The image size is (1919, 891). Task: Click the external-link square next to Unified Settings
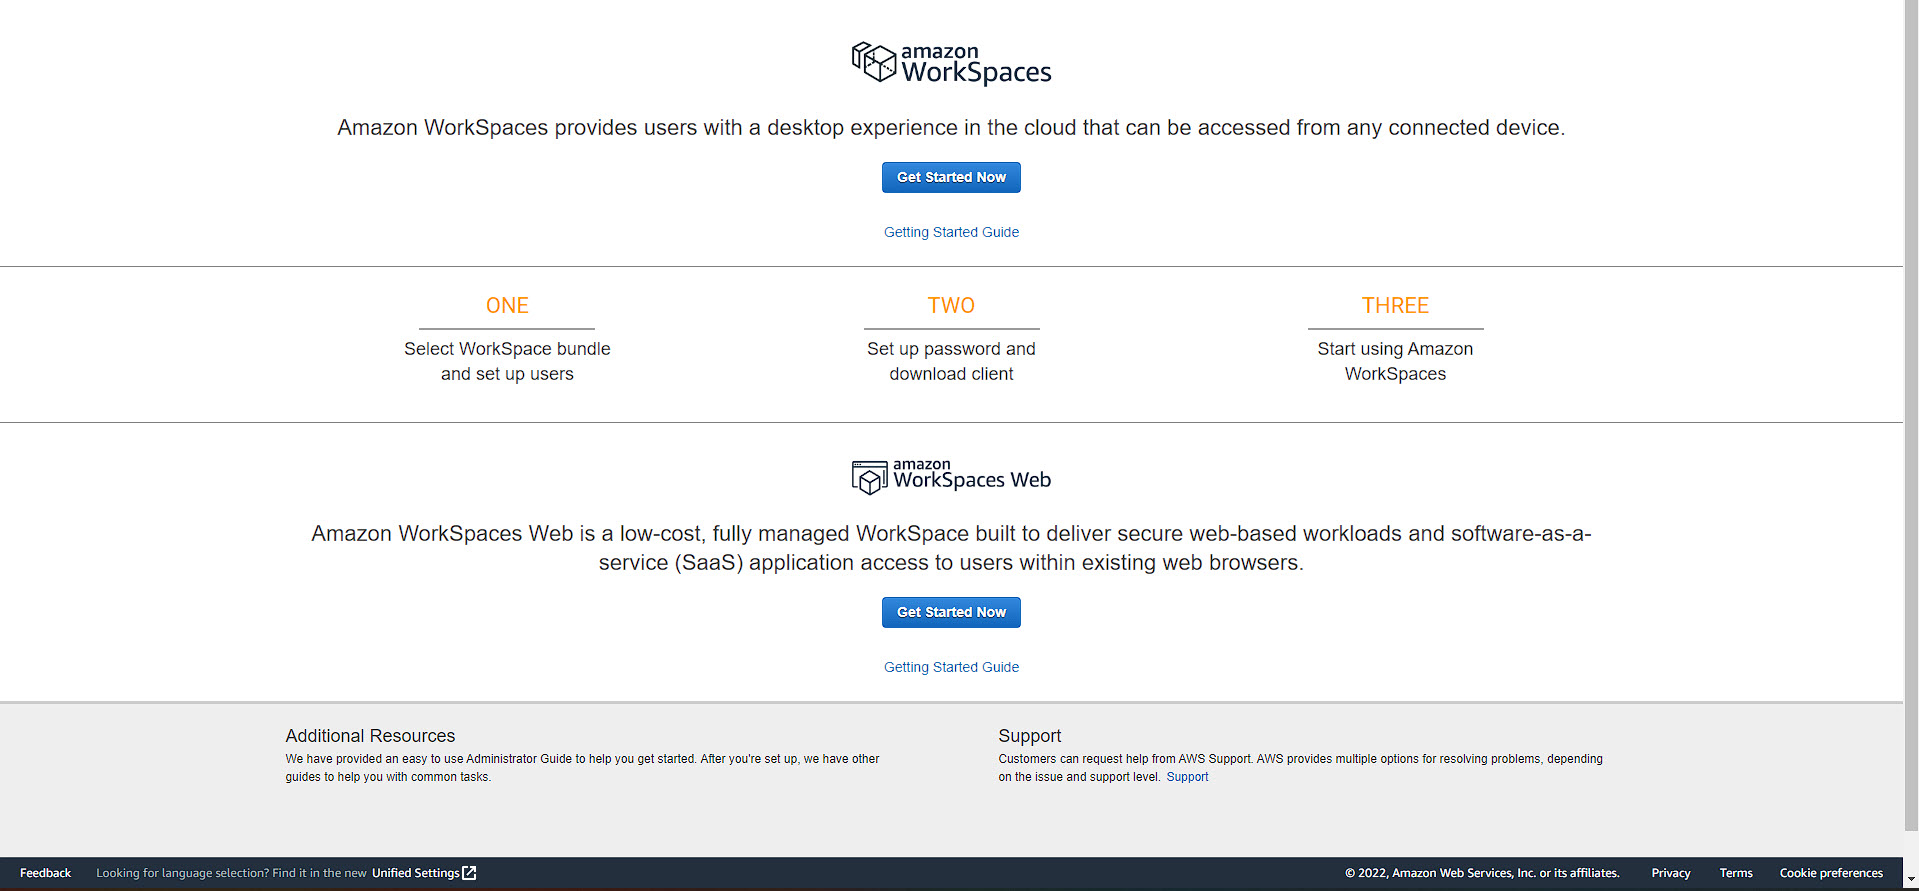tap(469, 872)
